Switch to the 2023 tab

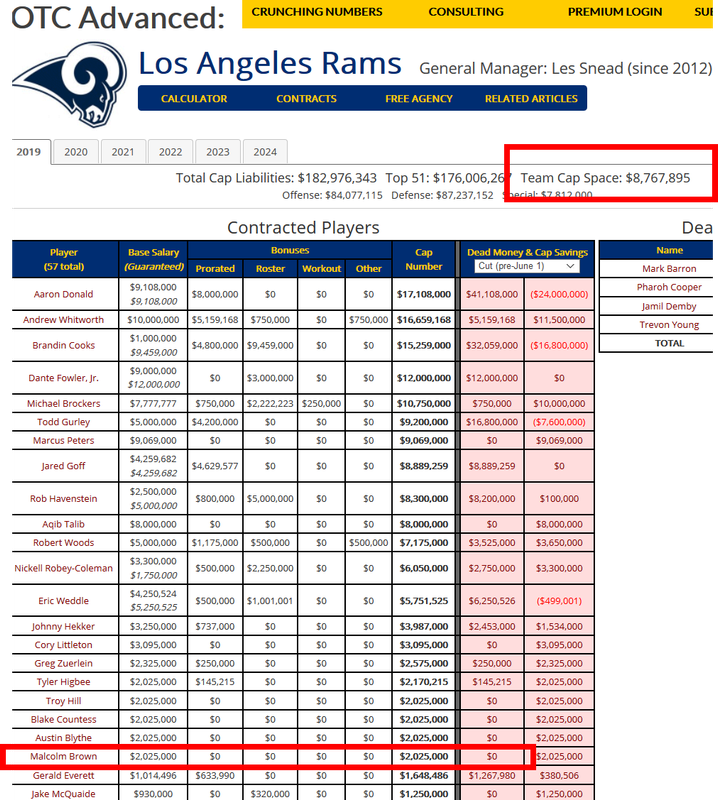(218, 152)
